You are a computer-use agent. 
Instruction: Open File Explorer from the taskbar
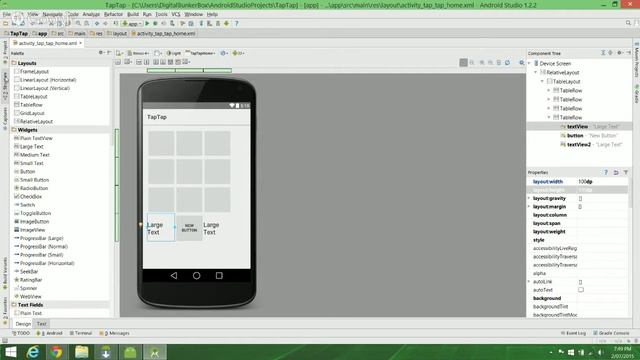(82, 352)
